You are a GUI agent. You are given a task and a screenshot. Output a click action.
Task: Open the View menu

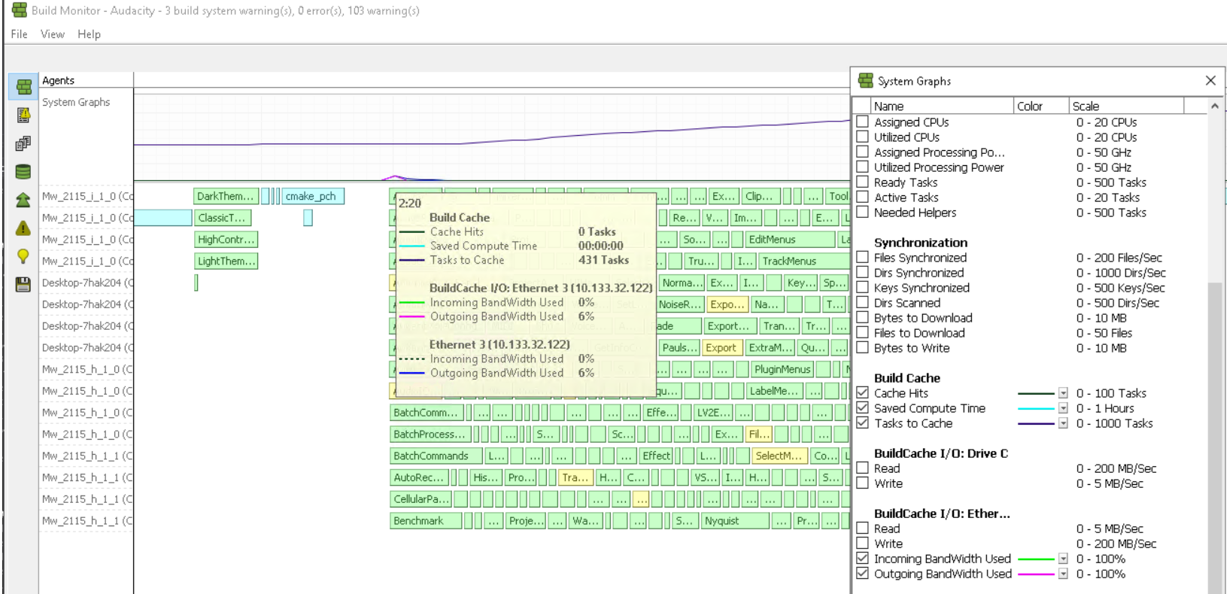coord(52,34)
